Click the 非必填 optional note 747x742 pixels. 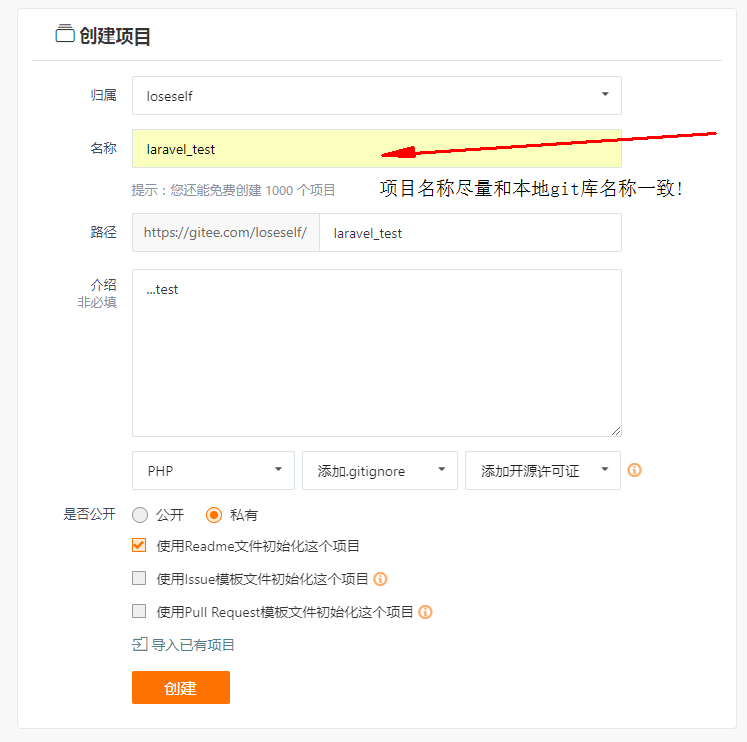point(97,302)
